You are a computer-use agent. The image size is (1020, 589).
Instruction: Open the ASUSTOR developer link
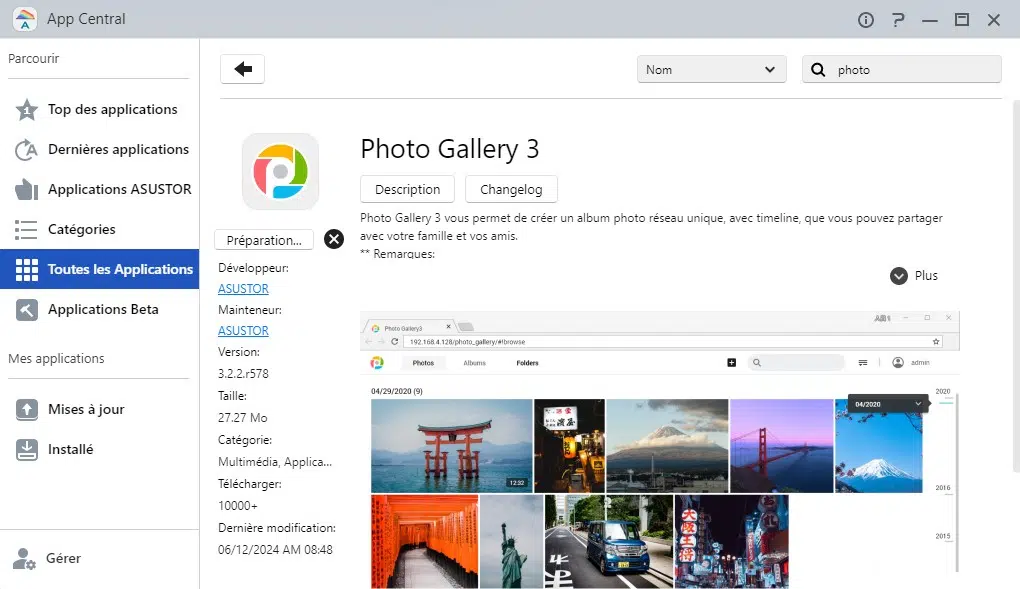[x=243, y=289]
